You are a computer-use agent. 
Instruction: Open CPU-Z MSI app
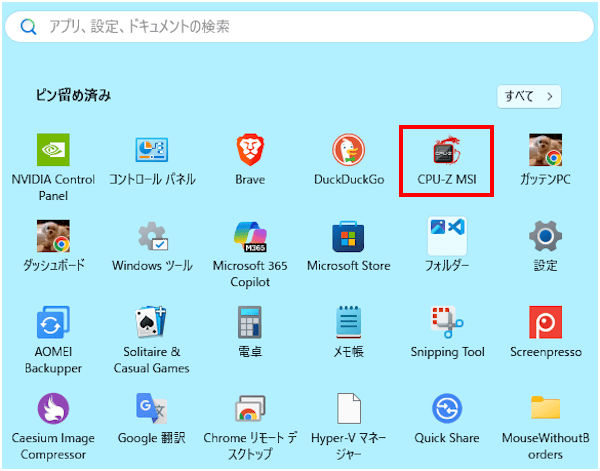pyautogui.click(x=447, y=150)
